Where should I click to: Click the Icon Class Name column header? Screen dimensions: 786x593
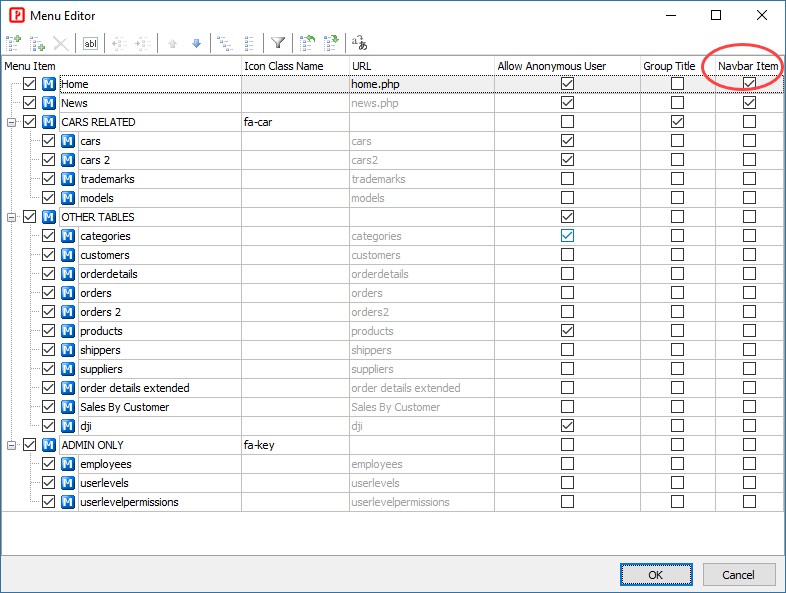click(x=283, y=66)
